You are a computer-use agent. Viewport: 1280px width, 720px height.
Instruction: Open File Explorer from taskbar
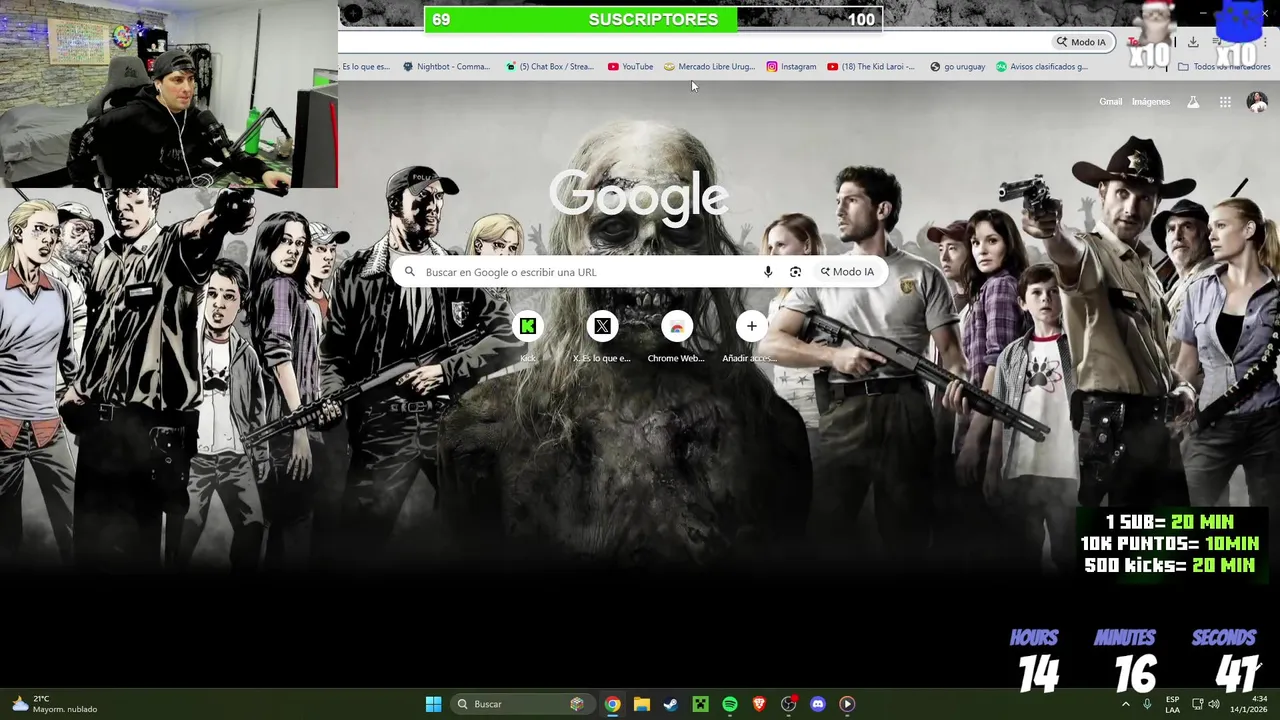pyautogui.click(x=641, y=704)
